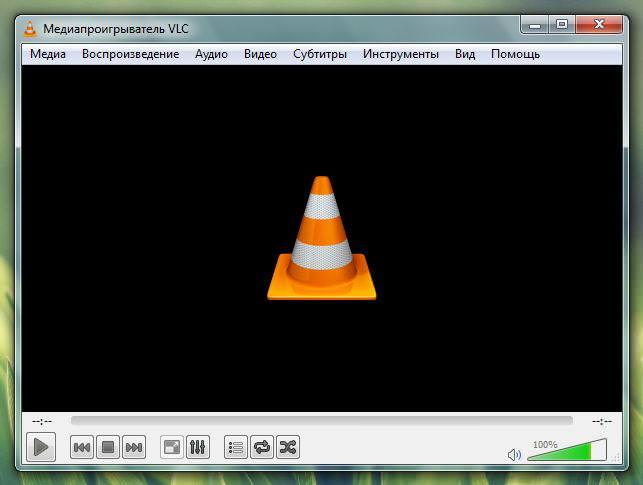The height and width of the screenshot is (485, 643).
Task: Toggle random shuffle playback icon
Action: pos(288,447)
